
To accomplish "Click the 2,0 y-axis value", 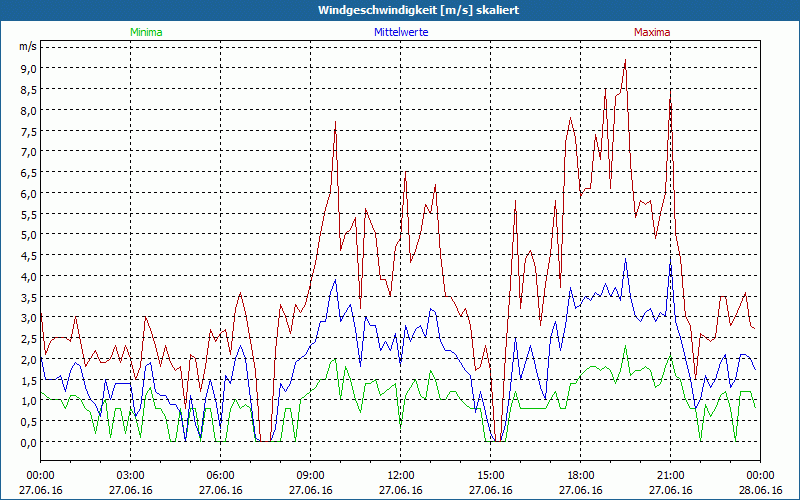I will [x=29, y=359].
